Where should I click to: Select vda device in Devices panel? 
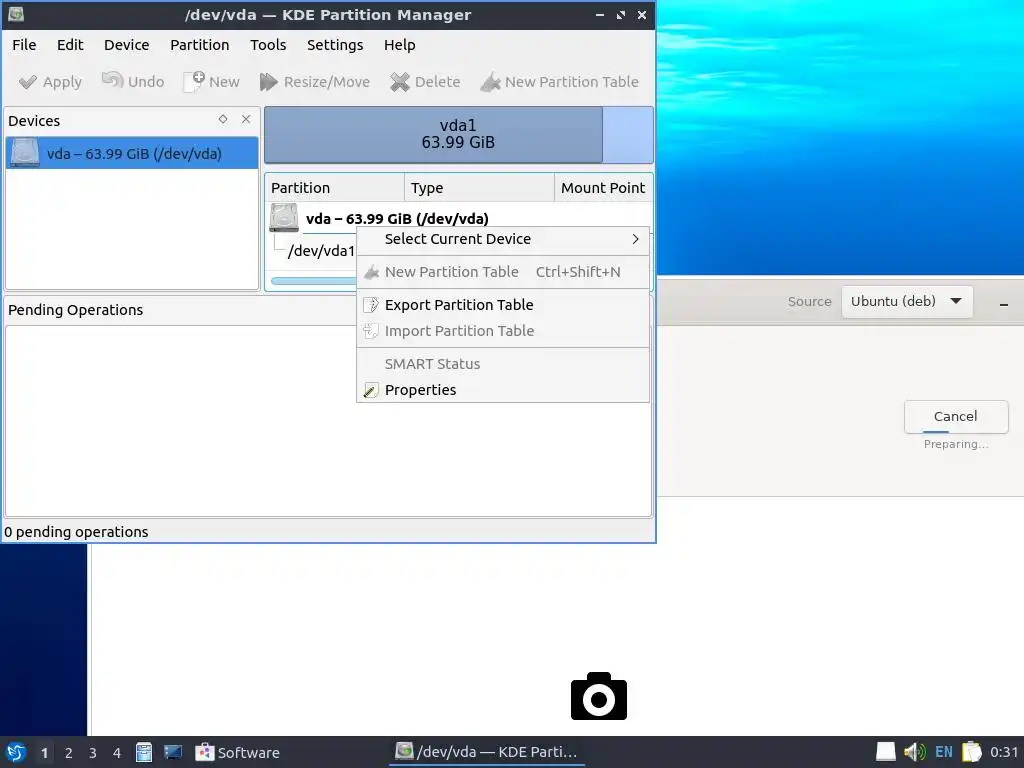tap(132, 153)
